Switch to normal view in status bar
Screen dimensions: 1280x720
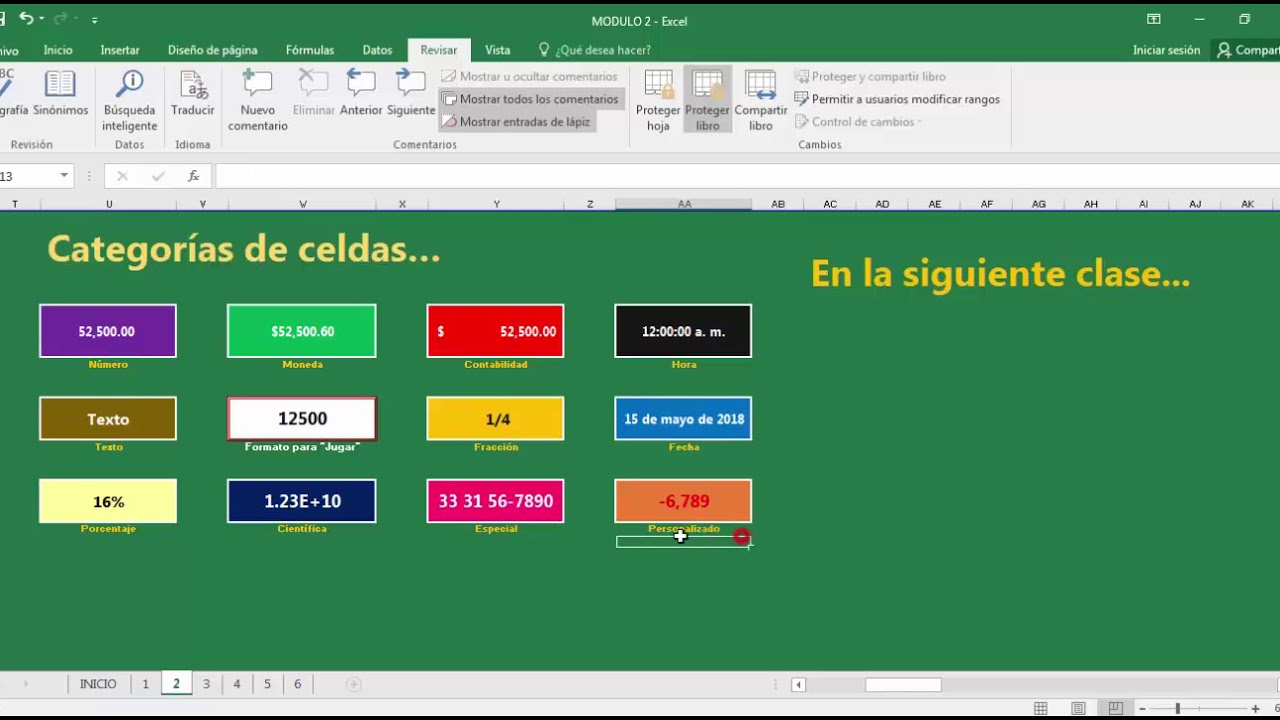[x=1041, y=708]
